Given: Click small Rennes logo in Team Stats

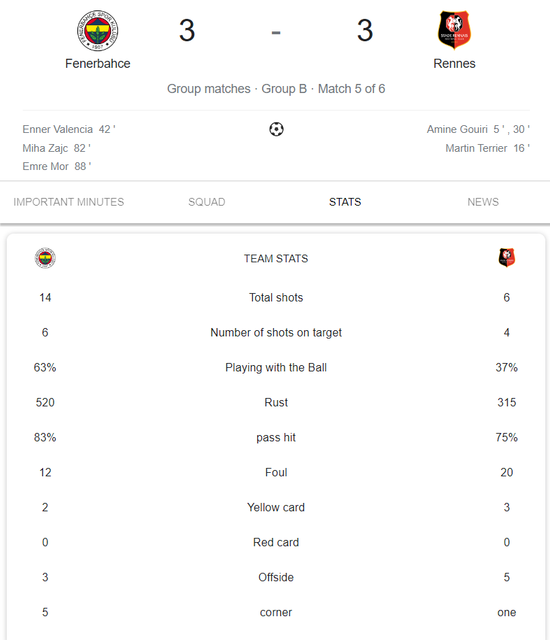Looking at the screenshot, I should point(506,258).
